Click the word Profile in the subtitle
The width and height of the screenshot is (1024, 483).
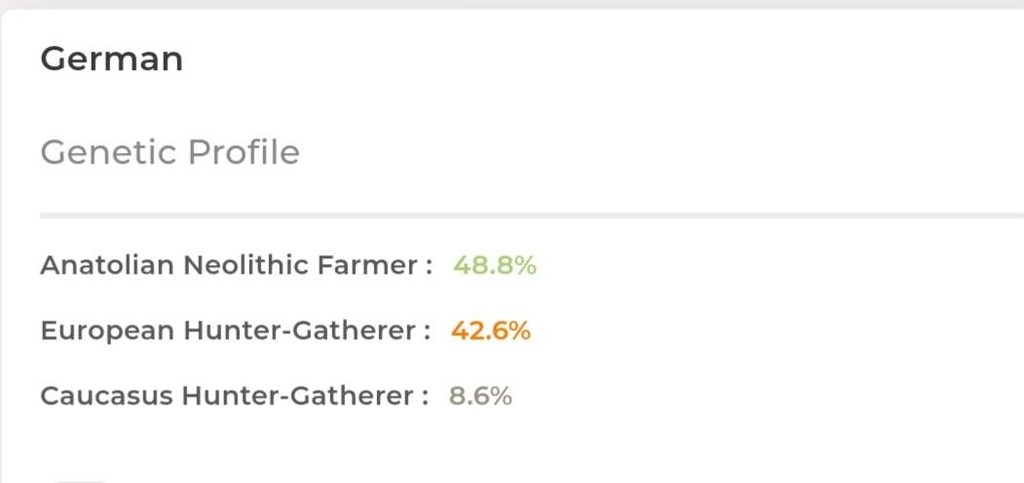(244, 152)
